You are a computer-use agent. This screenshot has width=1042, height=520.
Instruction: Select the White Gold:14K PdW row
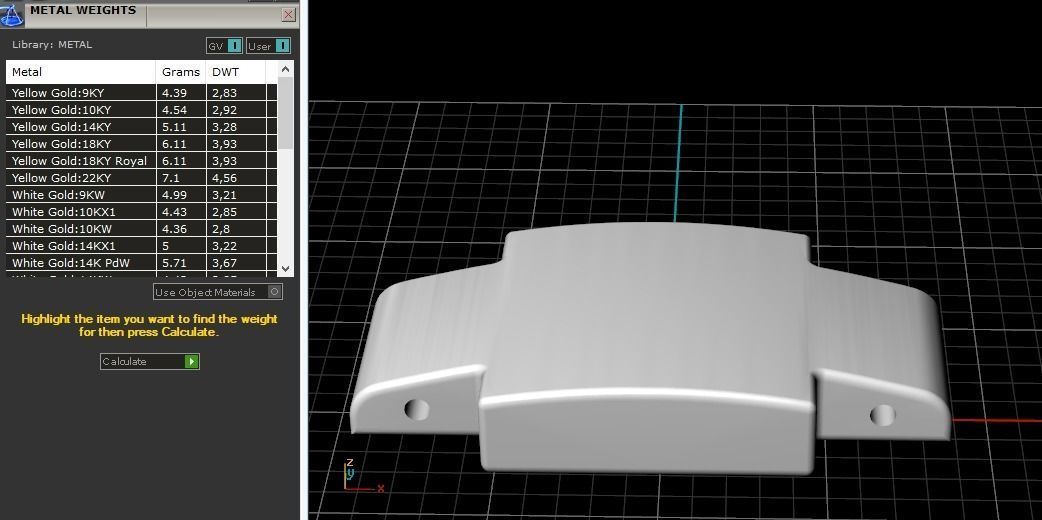tap(142, 263)
